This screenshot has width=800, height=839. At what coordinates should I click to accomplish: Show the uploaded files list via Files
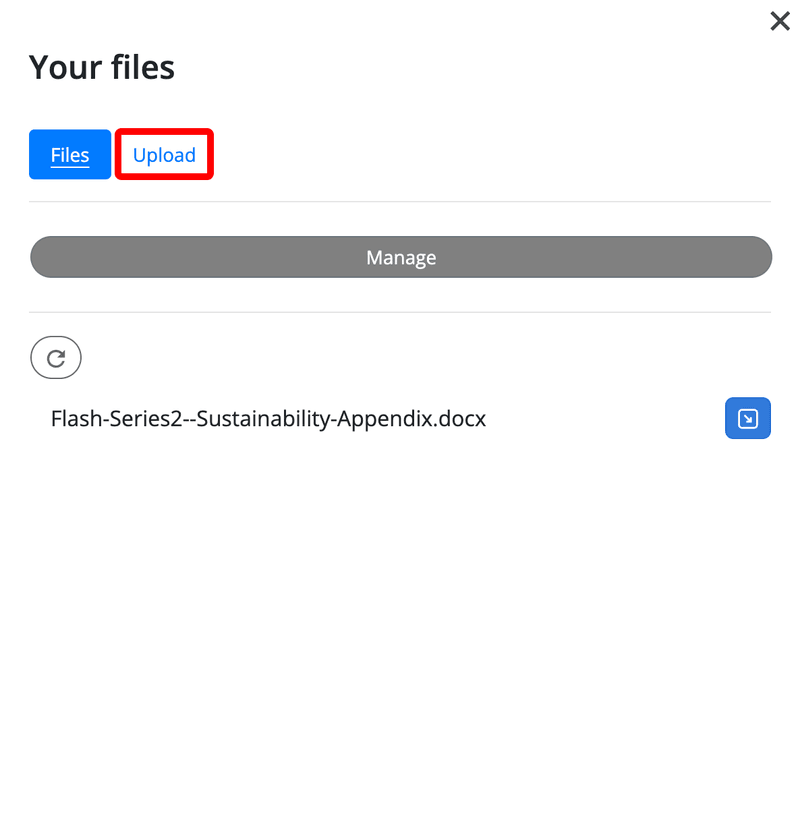point(70,155)
